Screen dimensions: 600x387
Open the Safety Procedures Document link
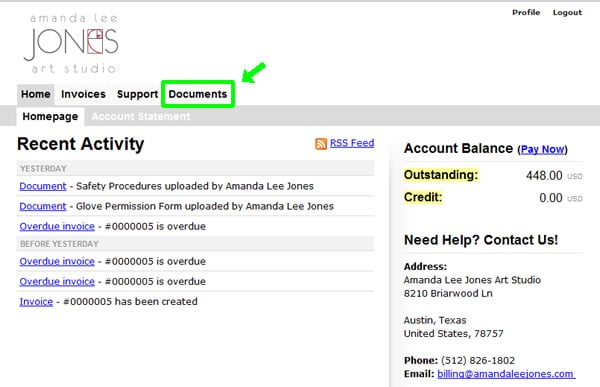click(43, 186)
